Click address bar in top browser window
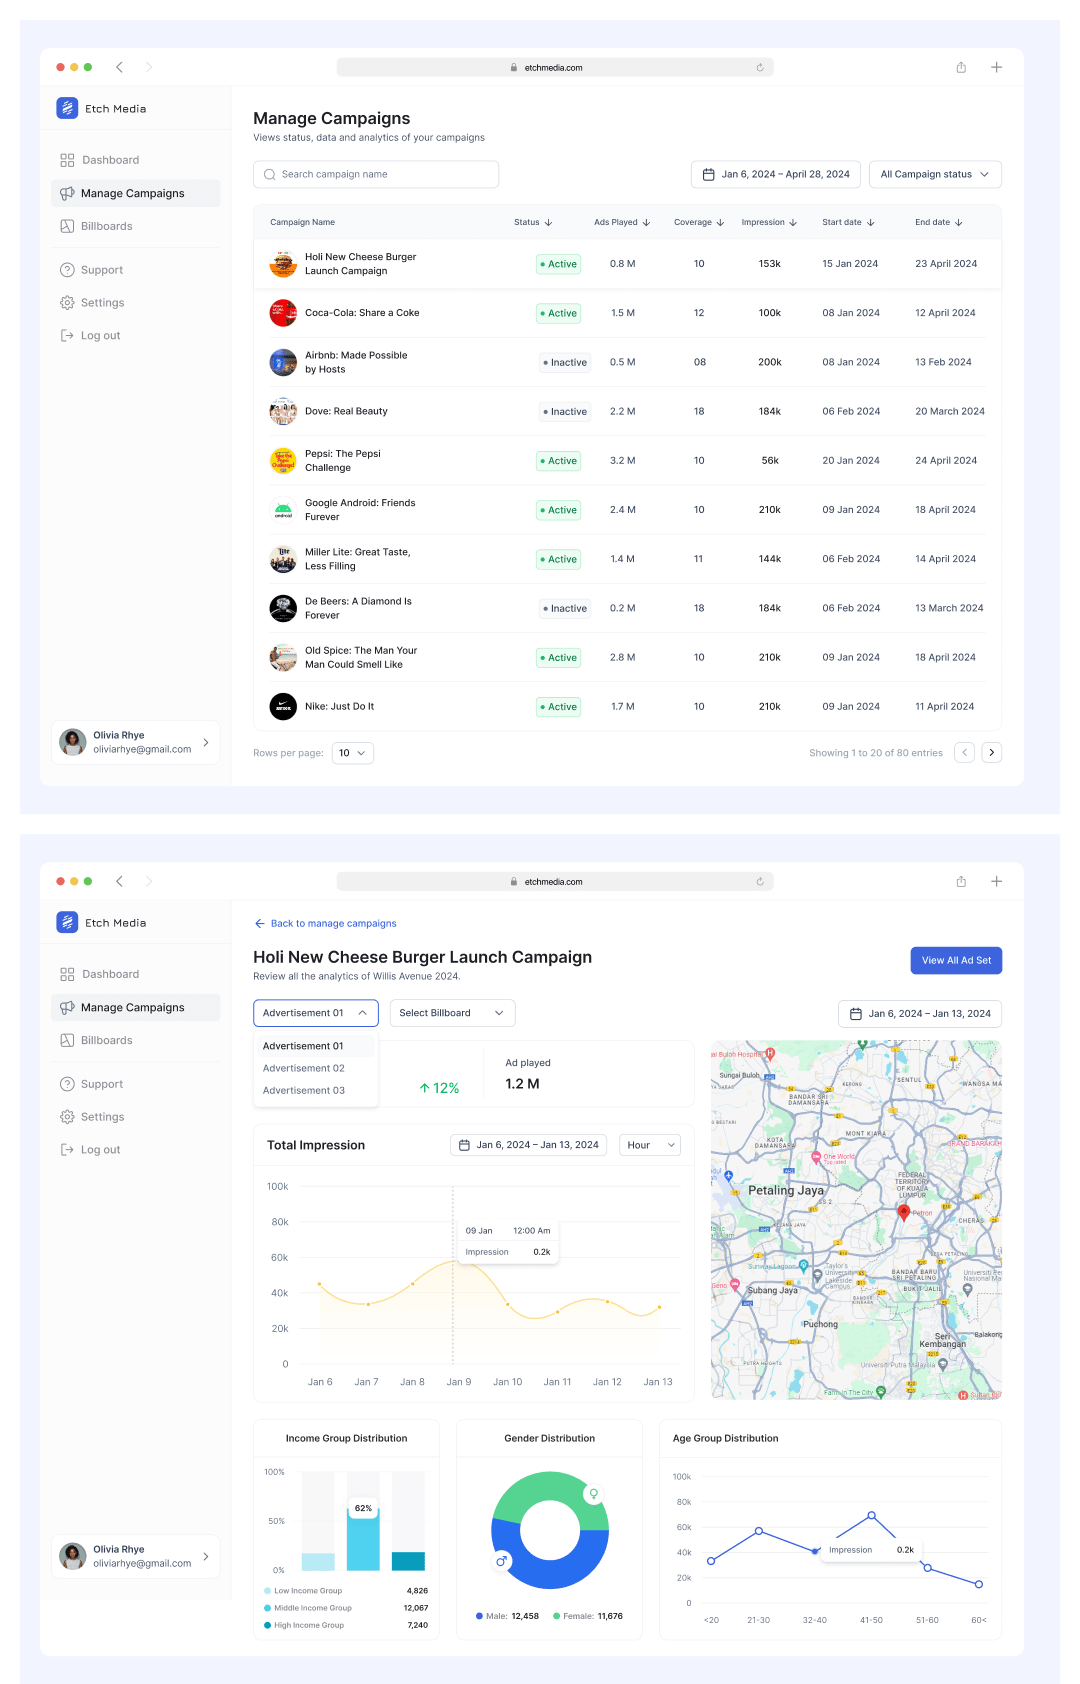Screen dimensions: 1080x1684 555,68
